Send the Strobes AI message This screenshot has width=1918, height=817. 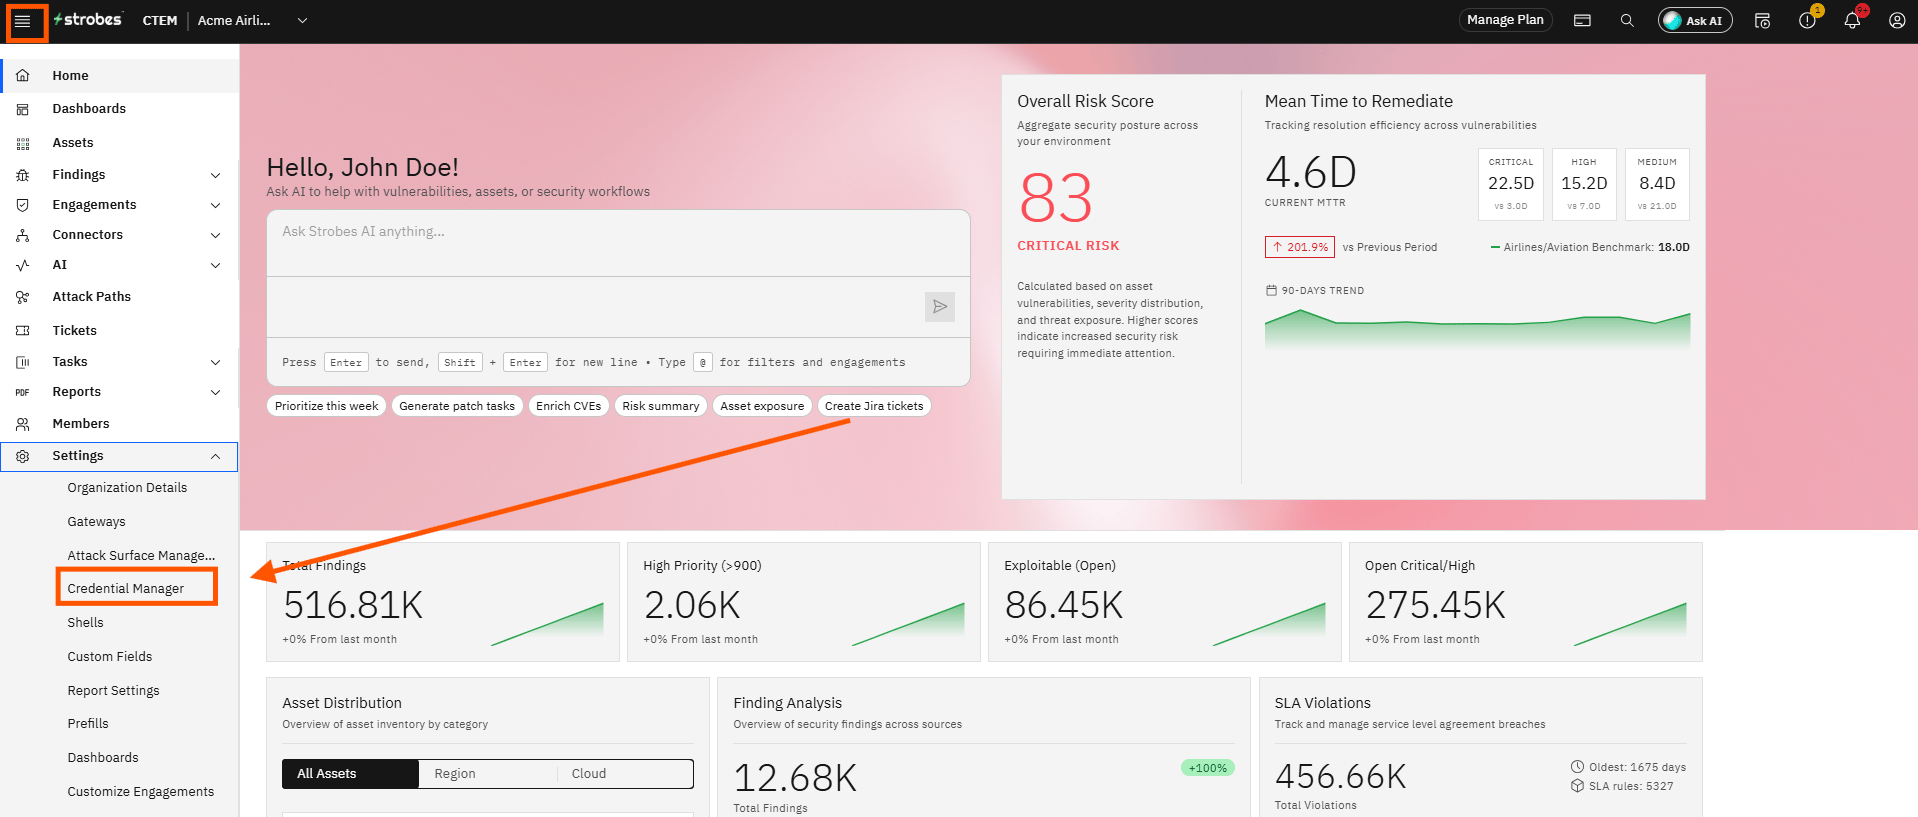[940, 307]
